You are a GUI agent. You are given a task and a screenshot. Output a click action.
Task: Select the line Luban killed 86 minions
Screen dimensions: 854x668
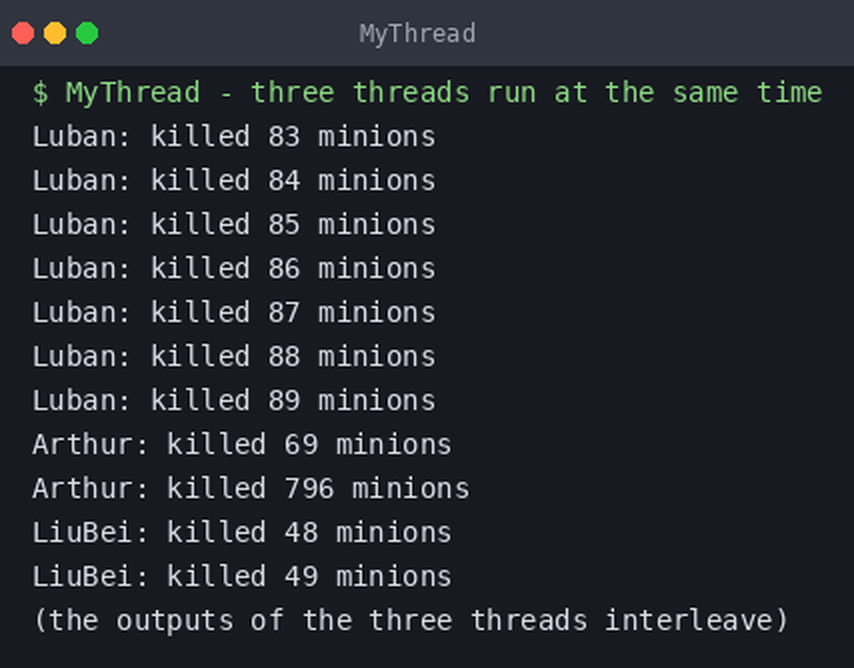(x=234, y=269)
